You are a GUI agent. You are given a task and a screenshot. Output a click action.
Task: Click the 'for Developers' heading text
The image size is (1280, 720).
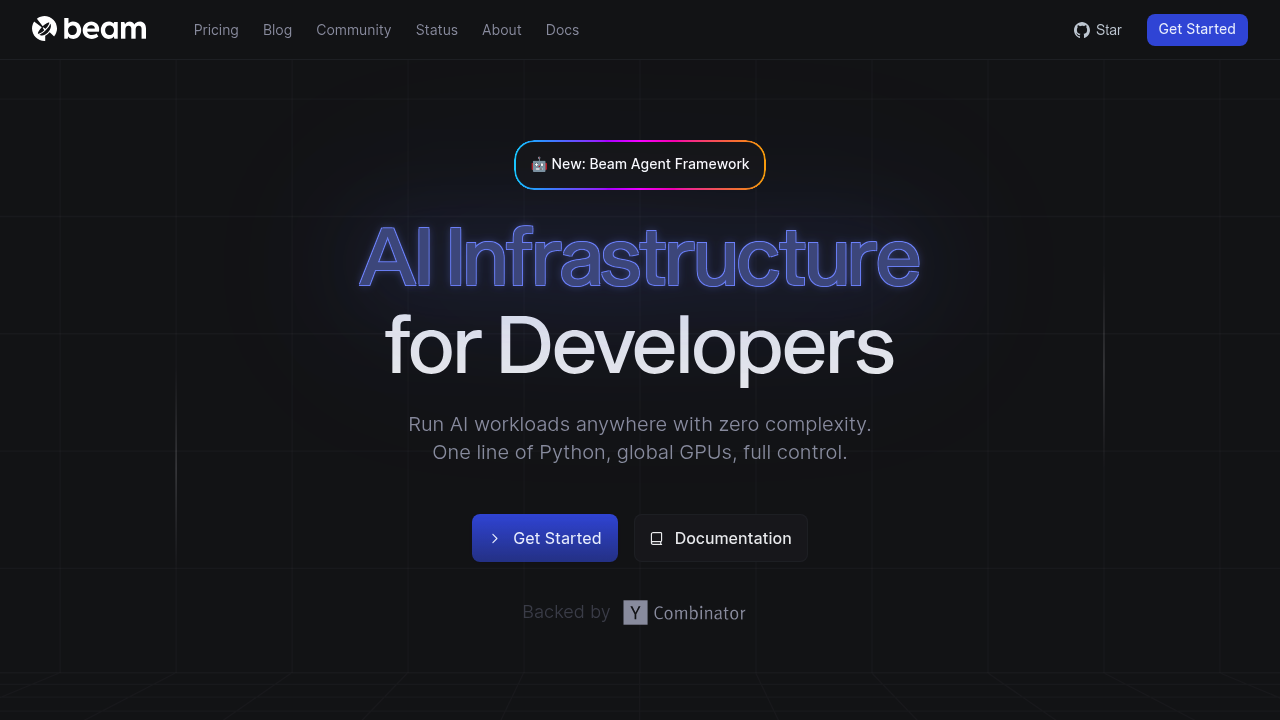tap(639, 346)
